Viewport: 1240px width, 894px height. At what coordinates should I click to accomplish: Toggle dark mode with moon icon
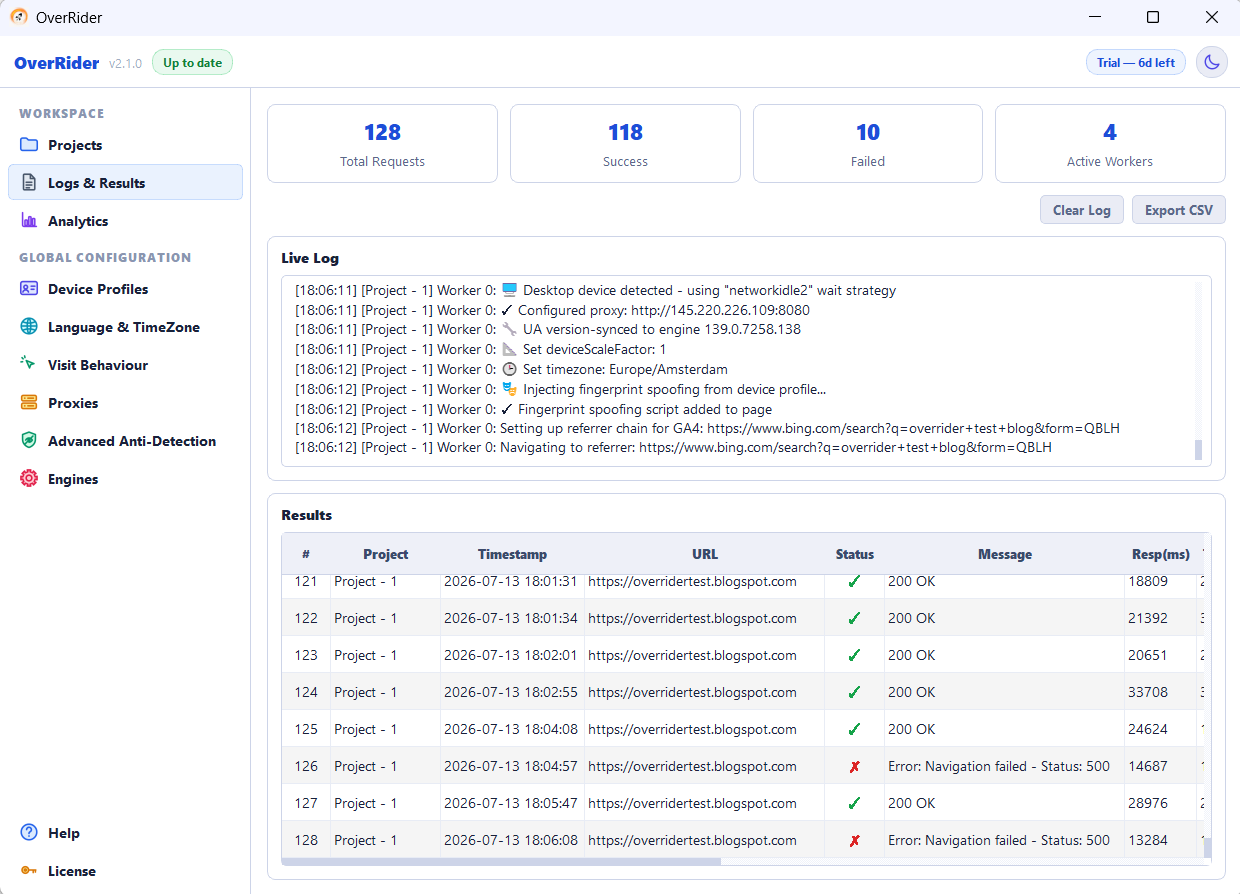(1212, 62)
